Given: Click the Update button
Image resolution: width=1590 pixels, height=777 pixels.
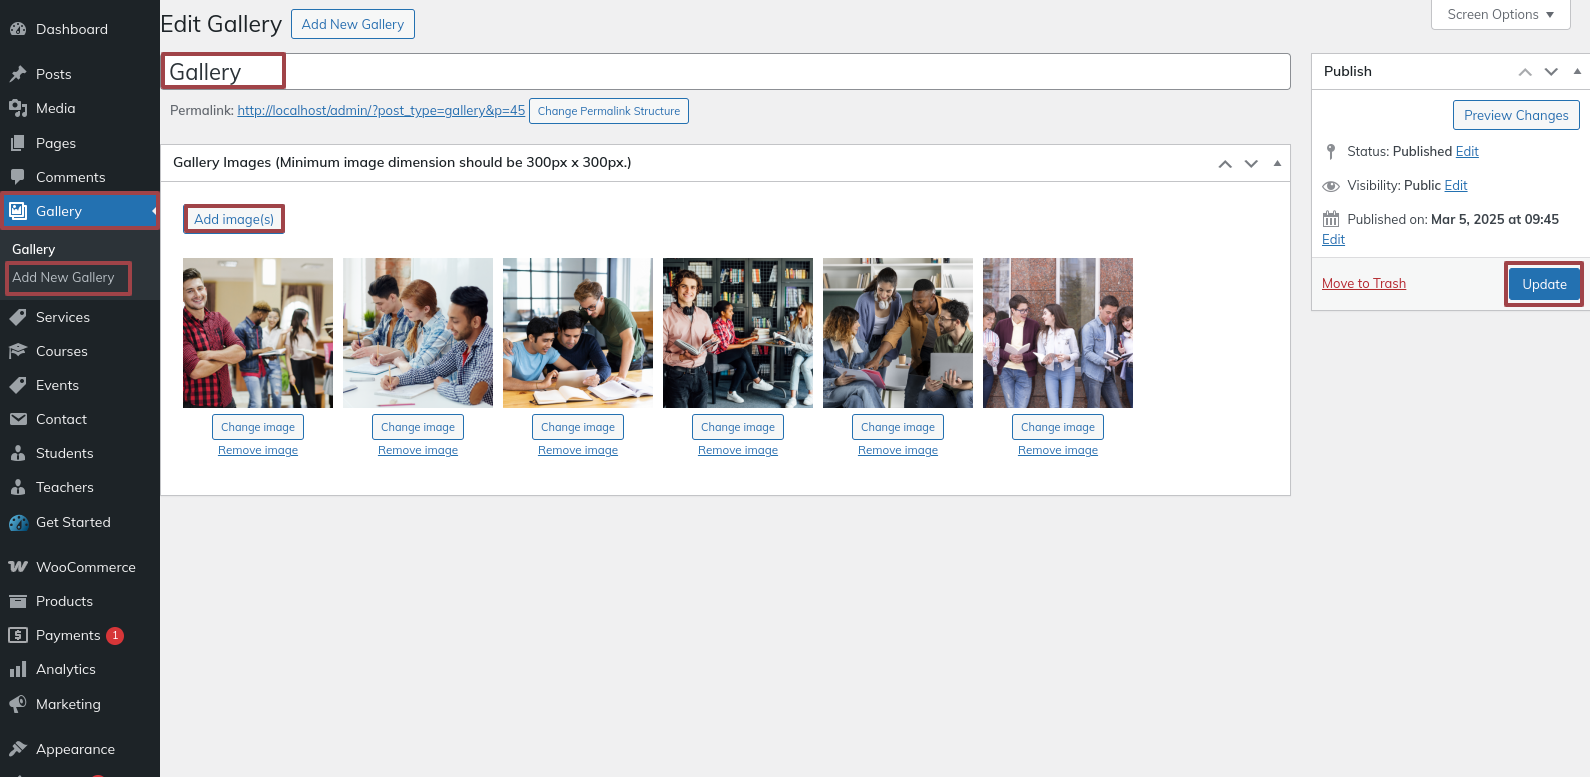Looking at the screenshot, I should pos(1544,284).
